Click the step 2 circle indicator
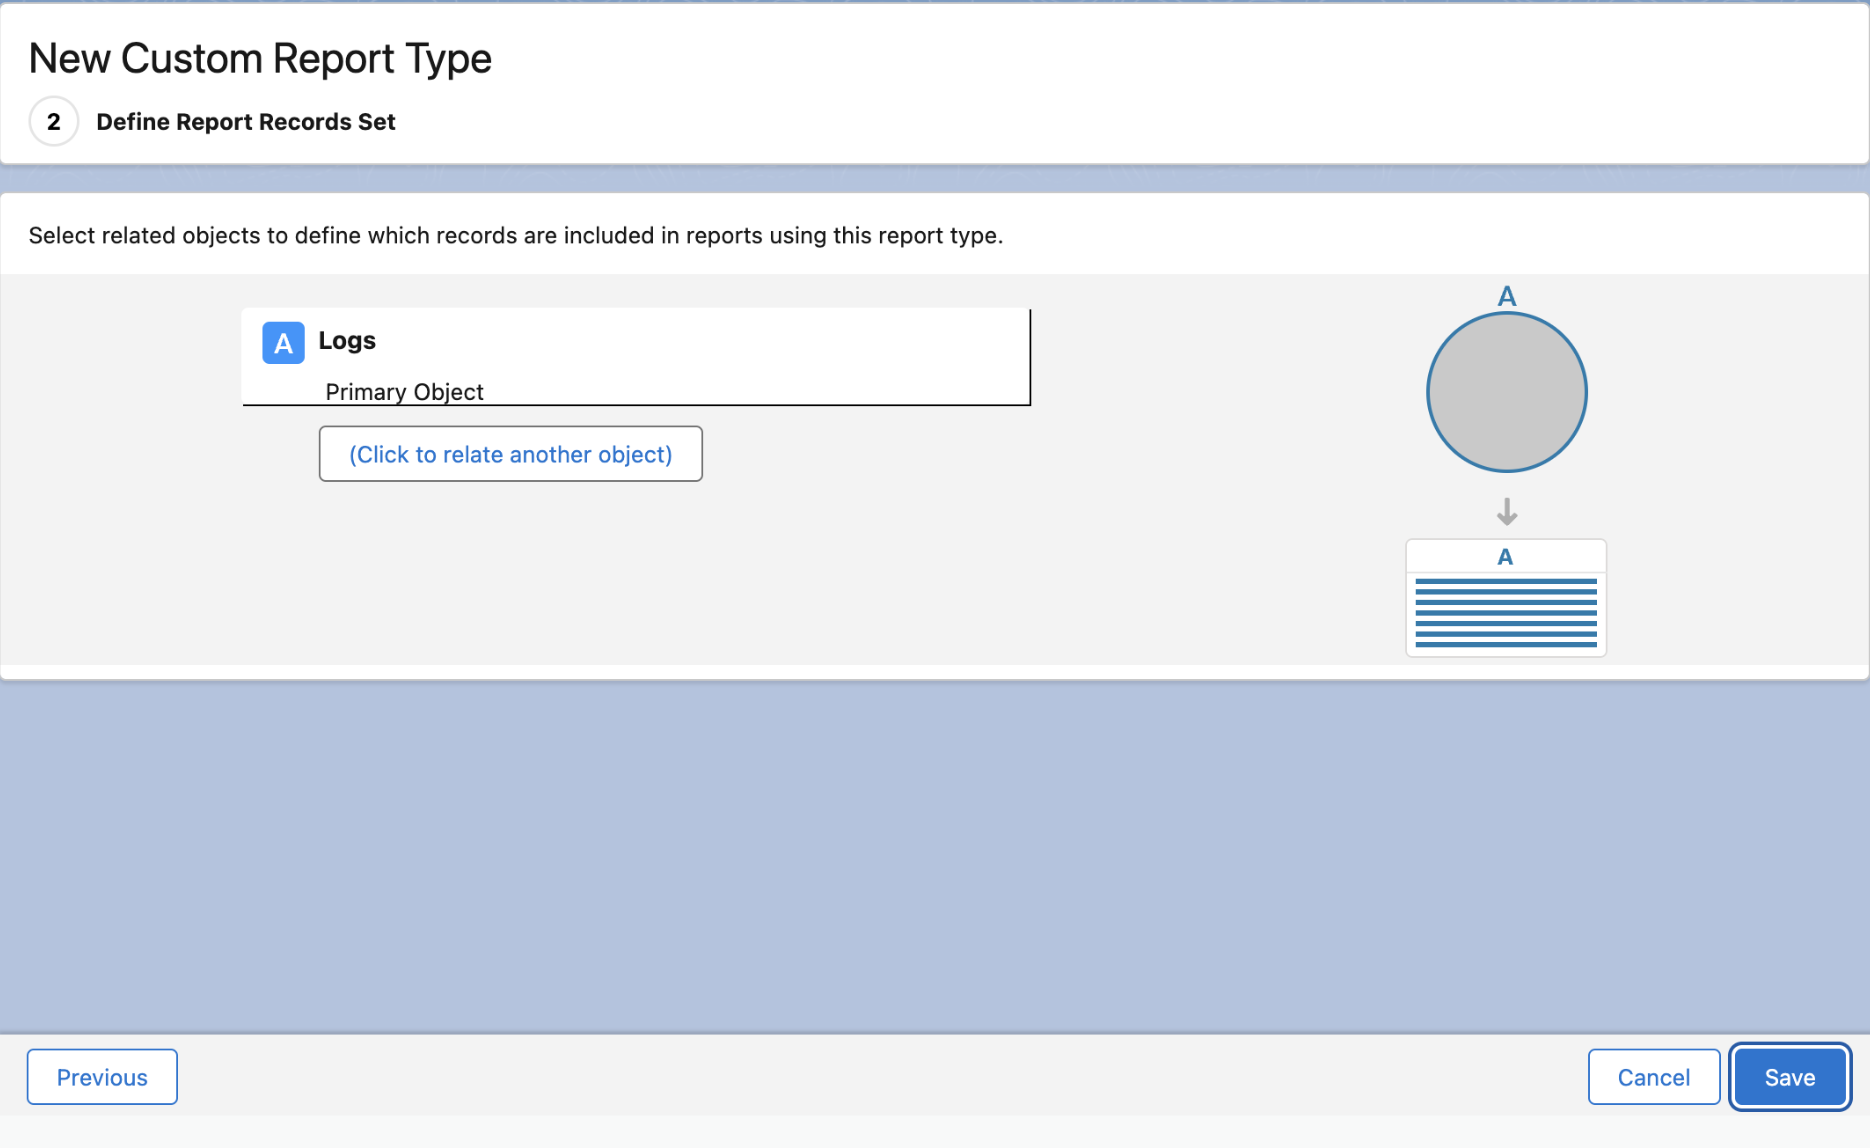The width and height of the screenshot is (1870, 1148). tap(54, 122)
